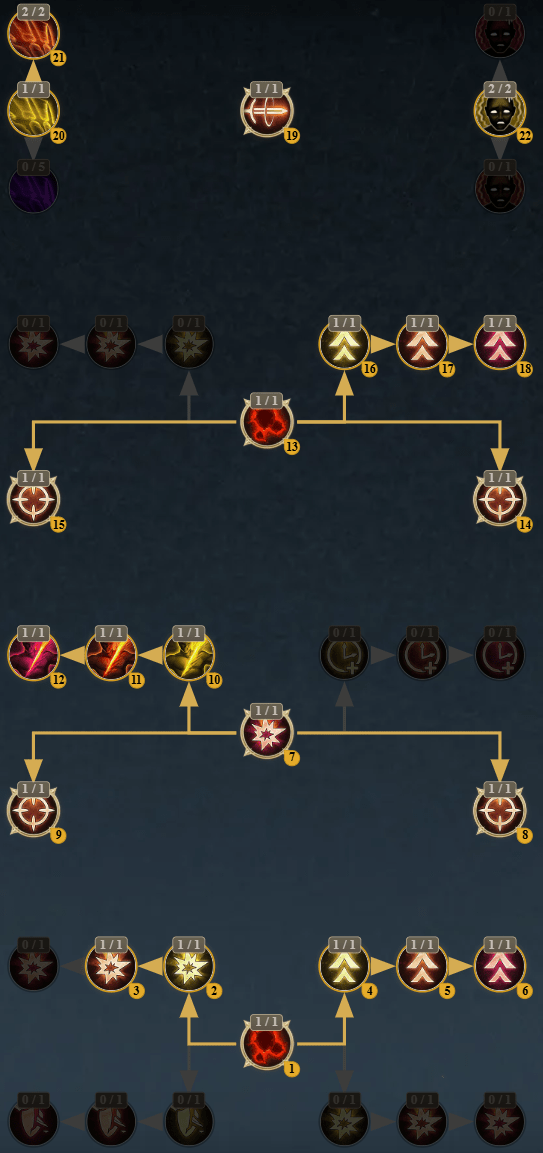Screen dimensions: 543x1153
Task: Click the golden mask node numbered 22
Action: click(x=500, y=111)
